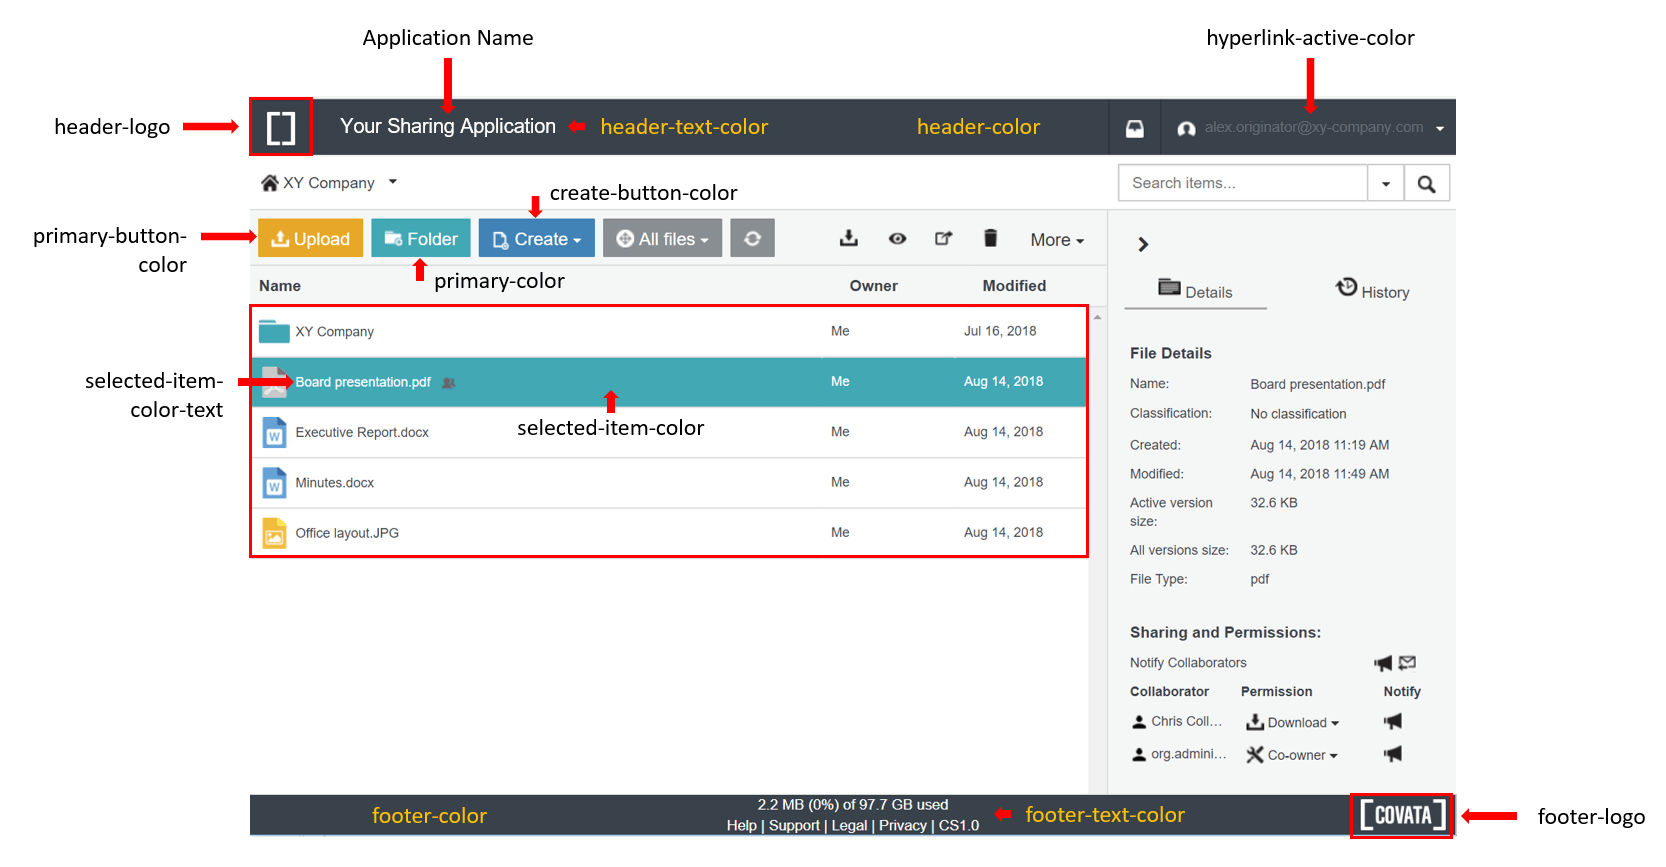Viewport: 1666px width, 867px height.
Task: Switch to the History tab
Action: [1372, 290]
